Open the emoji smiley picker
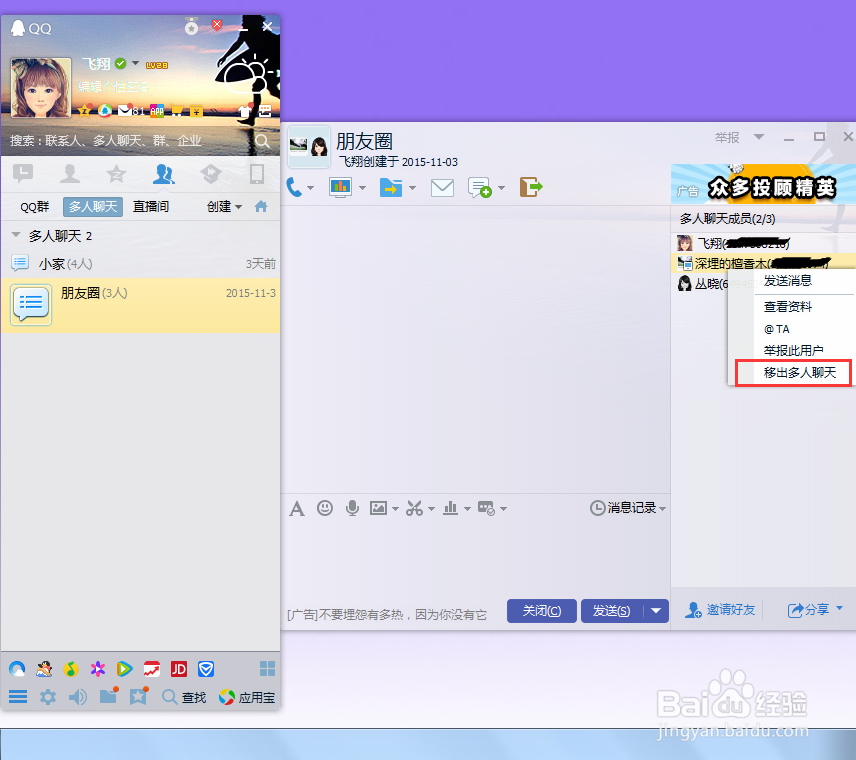 [325, 508]
